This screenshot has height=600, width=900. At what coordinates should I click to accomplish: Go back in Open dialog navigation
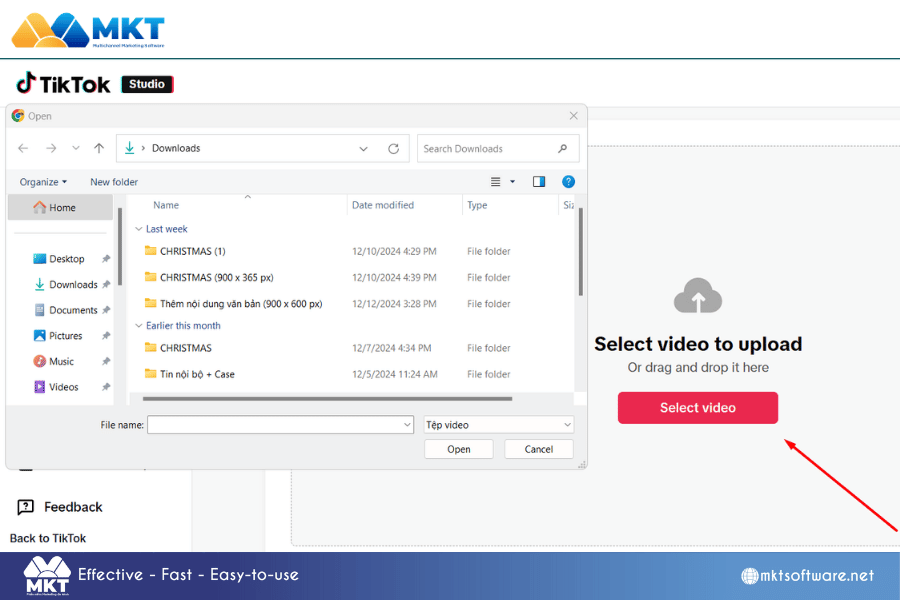pos(23,148)
